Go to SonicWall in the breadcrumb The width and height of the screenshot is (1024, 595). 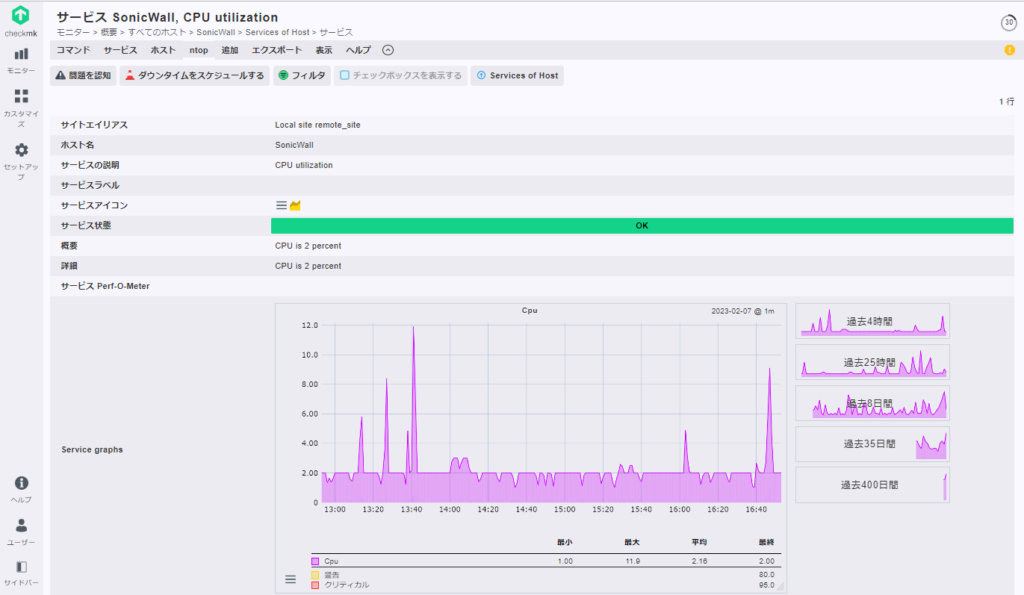pos(216,32)
